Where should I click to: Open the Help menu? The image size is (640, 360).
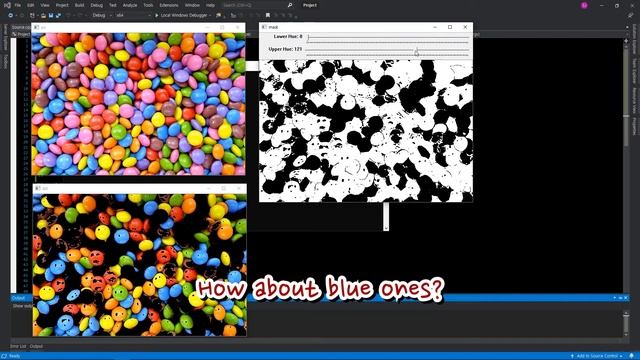[x=210, y=5]
